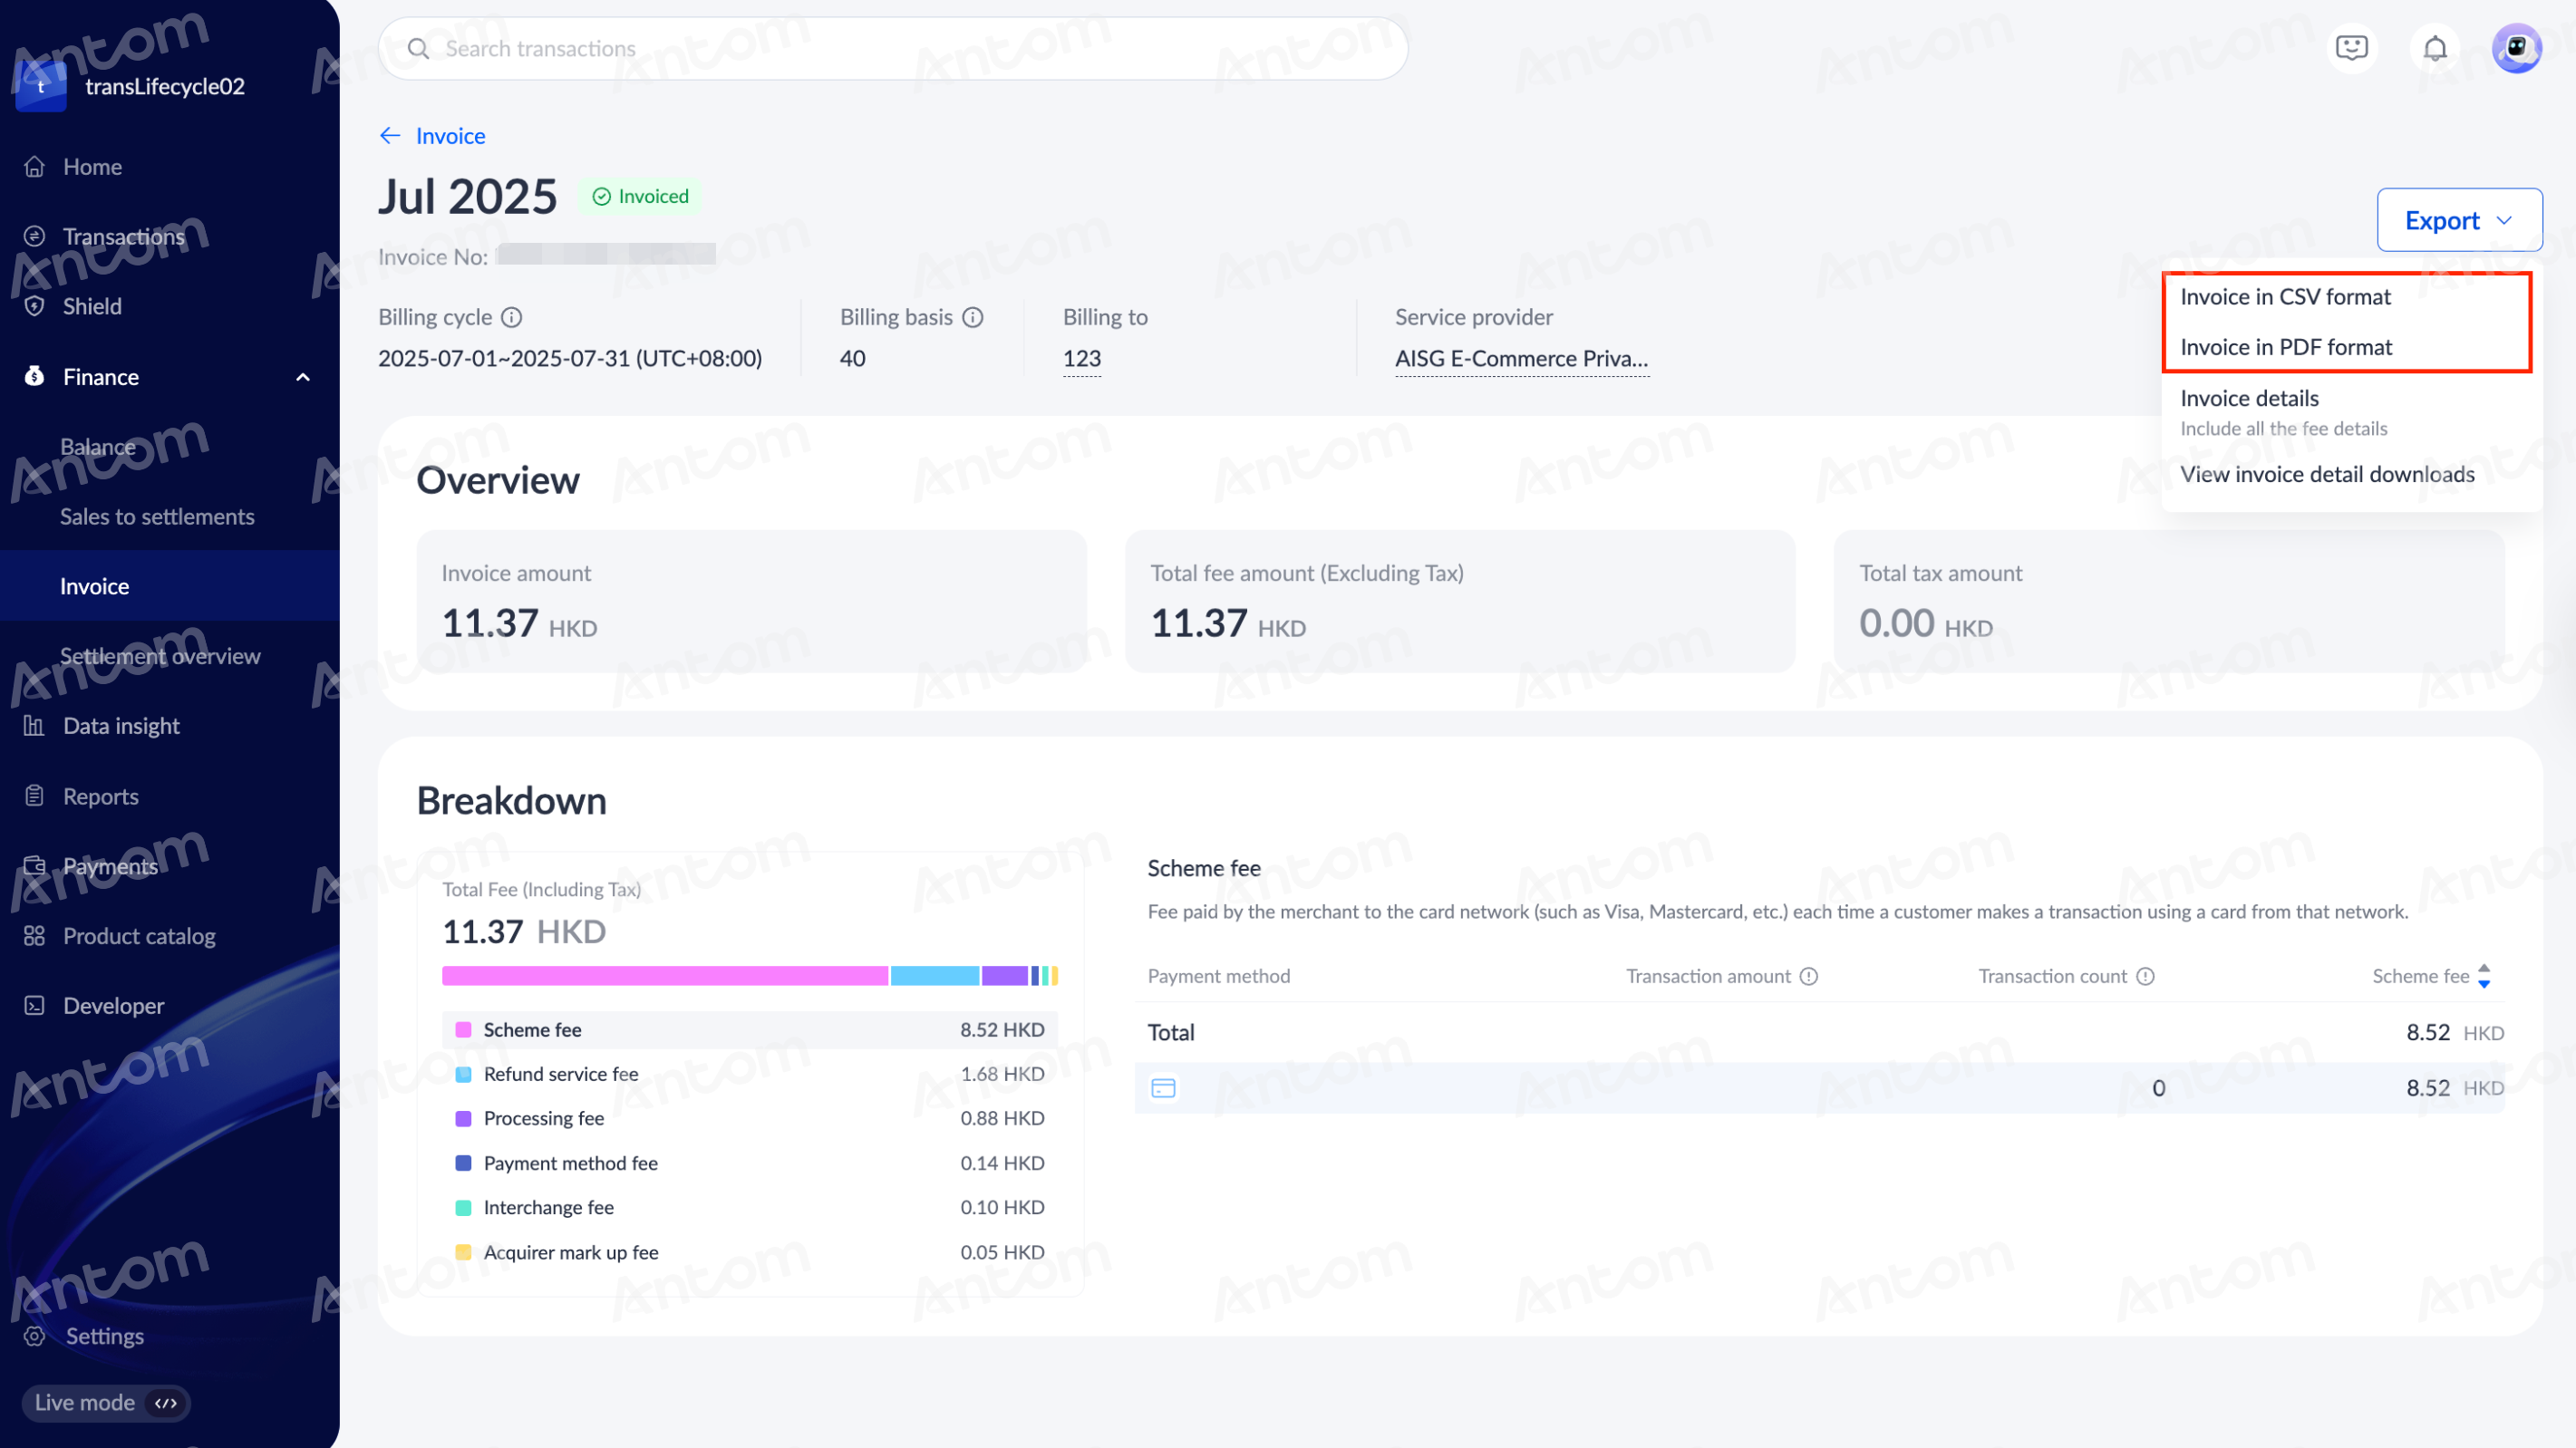Click the Invoice amount card
The image size is (2576, 1448).
coord(751,601)
